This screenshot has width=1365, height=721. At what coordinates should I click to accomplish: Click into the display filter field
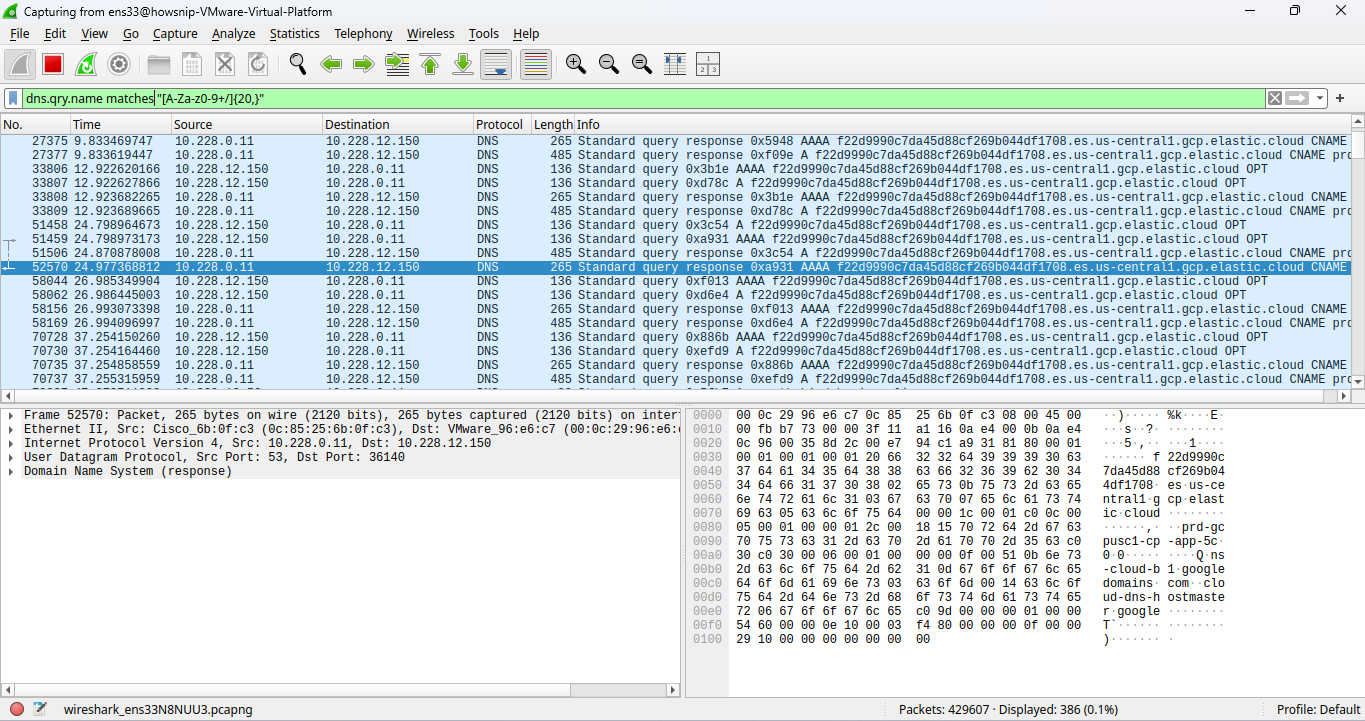pyautogui.click(x=643, y=98)
